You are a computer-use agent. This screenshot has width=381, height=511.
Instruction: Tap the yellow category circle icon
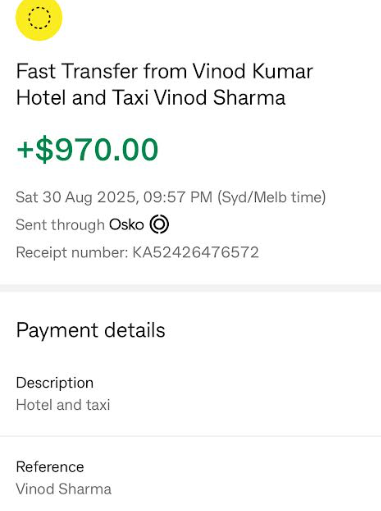point(39,18)
